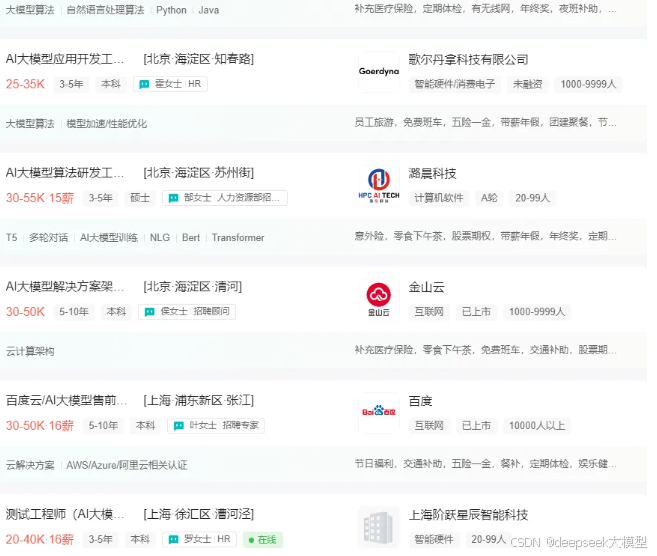Click skill tag AI大模型训练
This screenshot has width=657, height=556.
(x=109, y=238)
